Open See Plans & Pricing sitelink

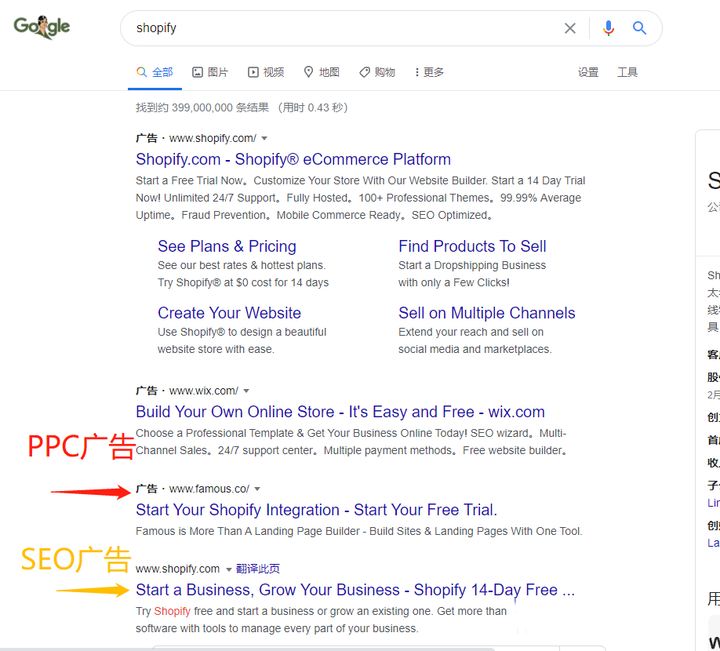(x=227, y=246)
